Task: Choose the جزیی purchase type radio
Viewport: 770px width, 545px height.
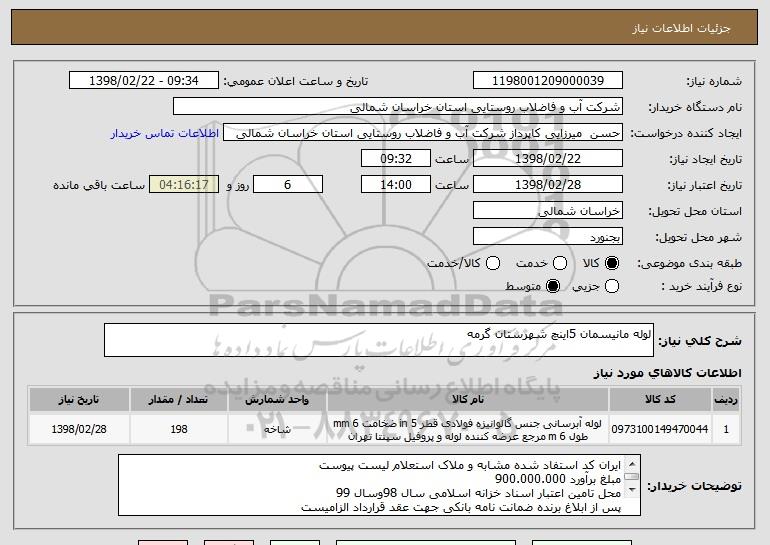Action: tap(612, 286)
